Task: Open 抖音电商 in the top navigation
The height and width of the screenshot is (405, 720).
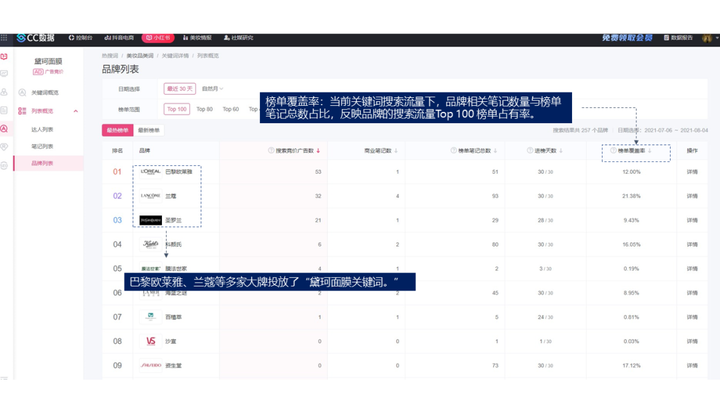Action: click(119, 38)
